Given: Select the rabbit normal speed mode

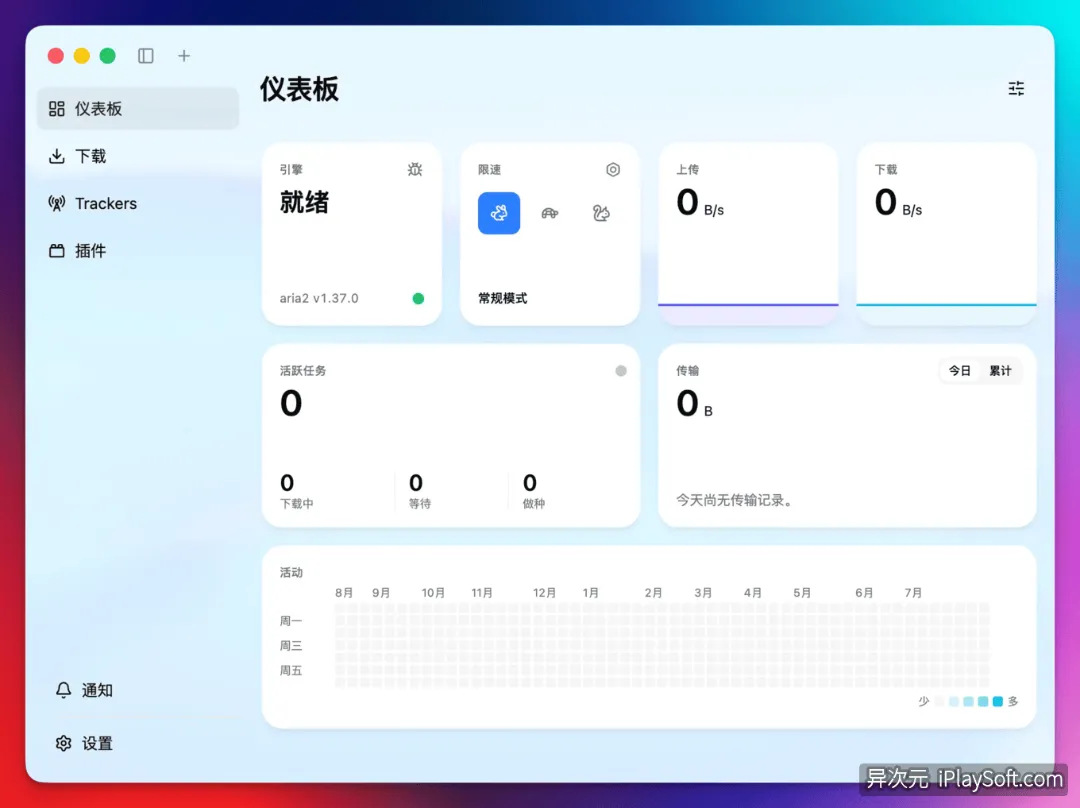Looking at the screenshot, I should 499,213.
